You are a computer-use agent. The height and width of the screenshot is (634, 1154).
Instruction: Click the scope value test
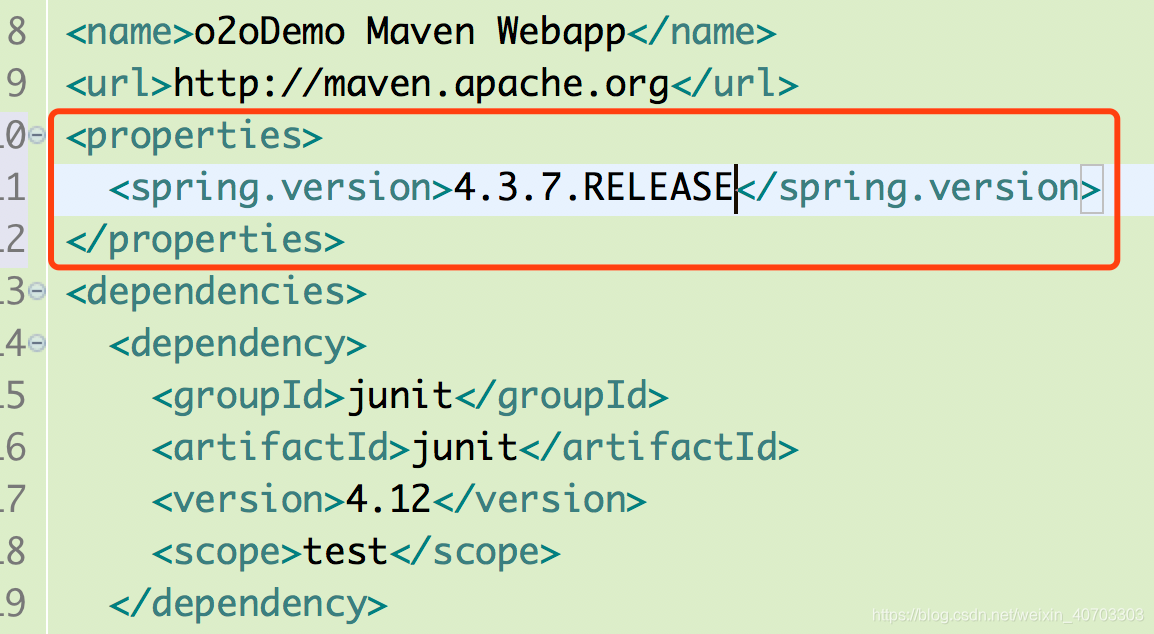click(x=345, y=552)
